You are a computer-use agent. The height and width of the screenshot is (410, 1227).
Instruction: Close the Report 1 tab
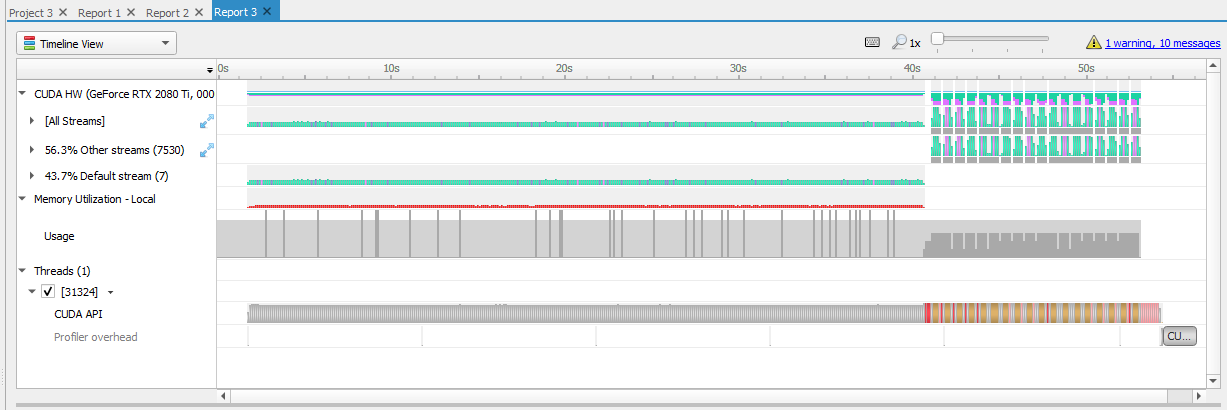click(131, 13)
